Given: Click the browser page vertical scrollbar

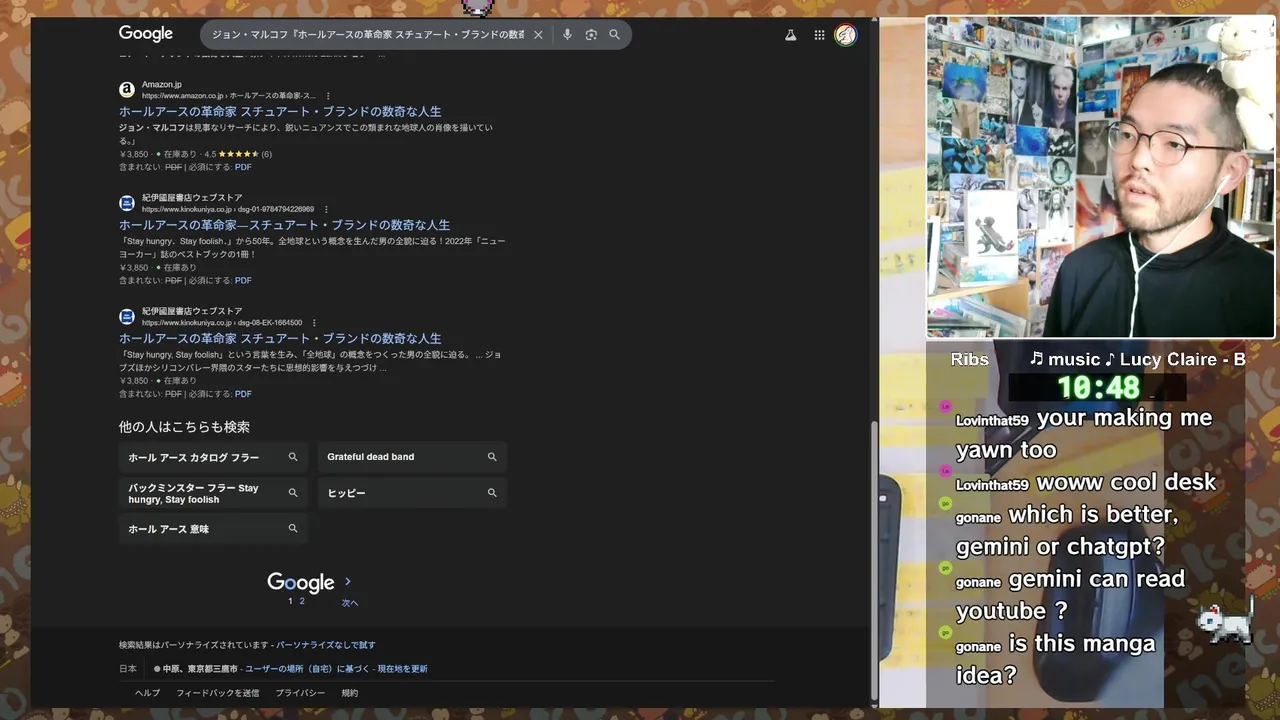Looking at the screenshot, I should (x=875, y=560).
